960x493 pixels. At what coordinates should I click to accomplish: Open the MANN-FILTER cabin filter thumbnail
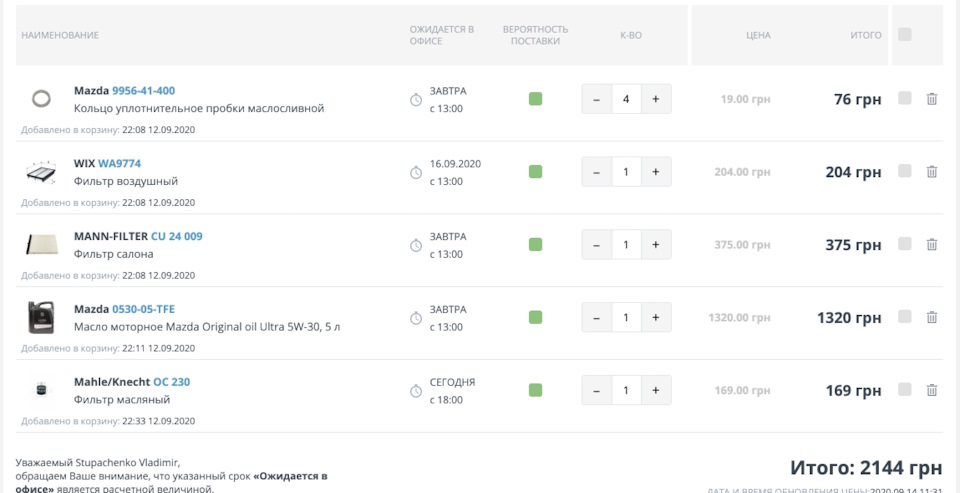(x=41, y=244)
